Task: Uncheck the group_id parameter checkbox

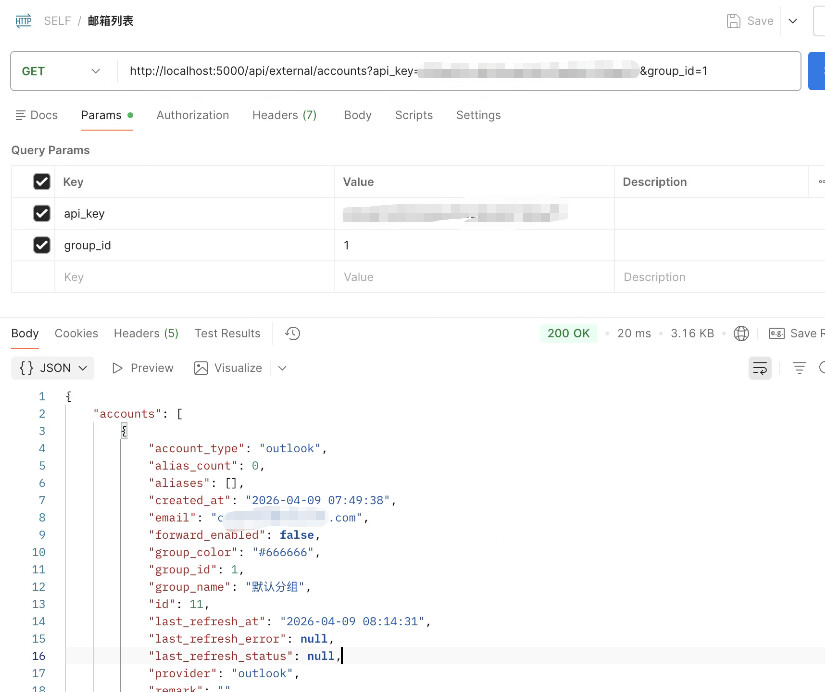Action: 42,245
